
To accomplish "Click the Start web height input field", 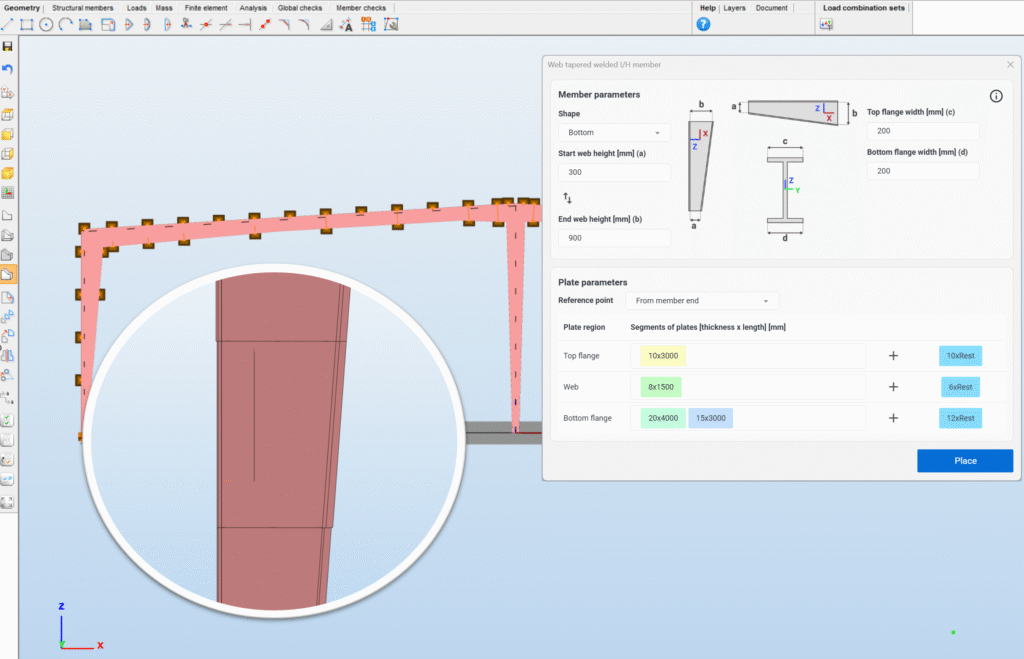I will coord(614,172).
